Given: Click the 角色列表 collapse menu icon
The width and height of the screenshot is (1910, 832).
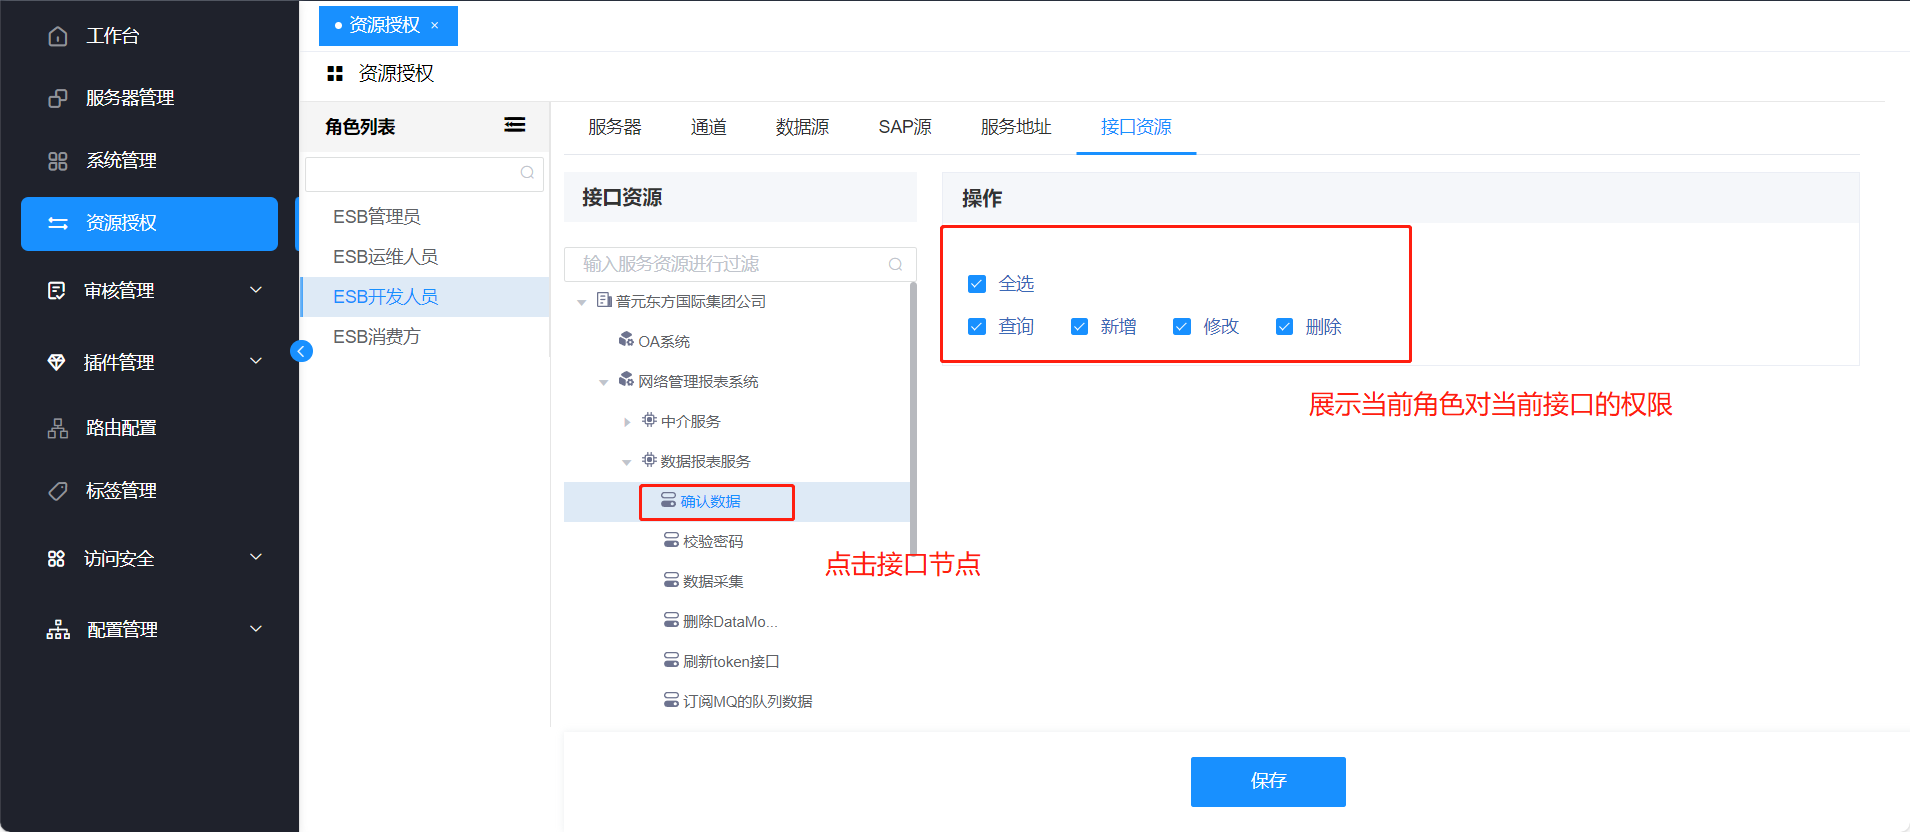Looking at the screenshot, I should (515, 125).
